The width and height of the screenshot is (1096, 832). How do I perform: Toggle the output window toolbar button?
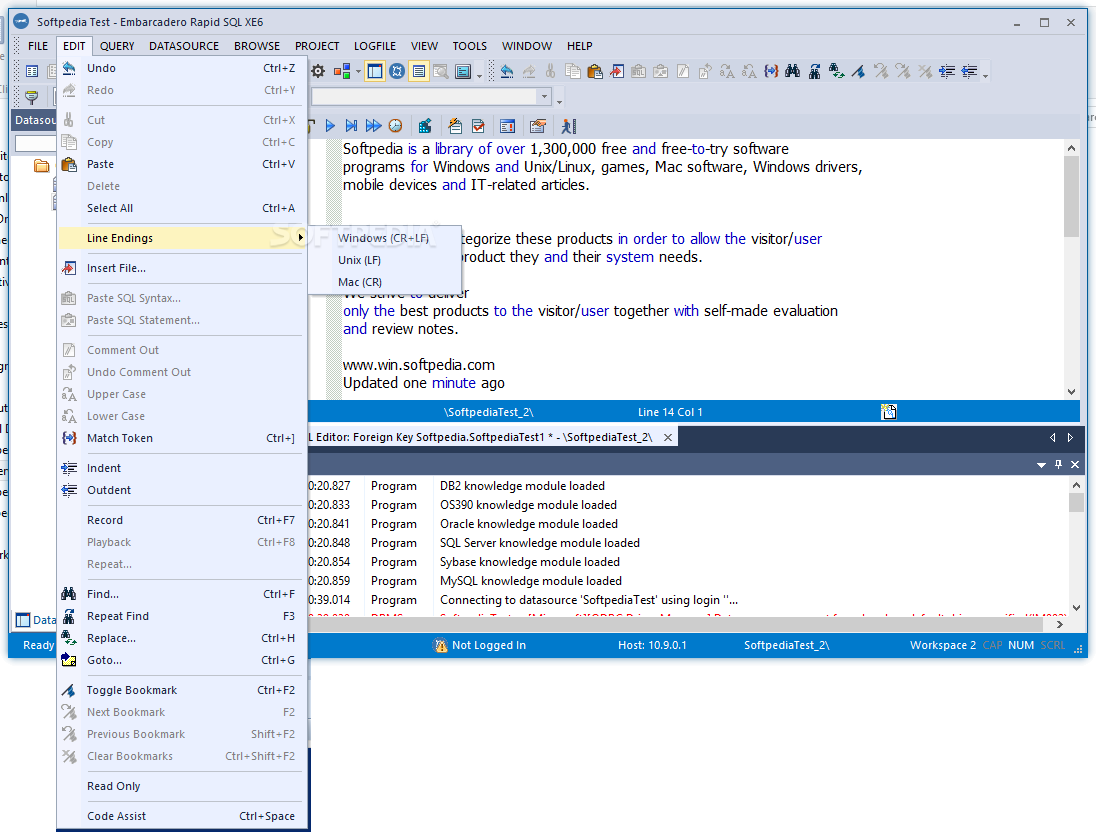[x=463, y=71]
